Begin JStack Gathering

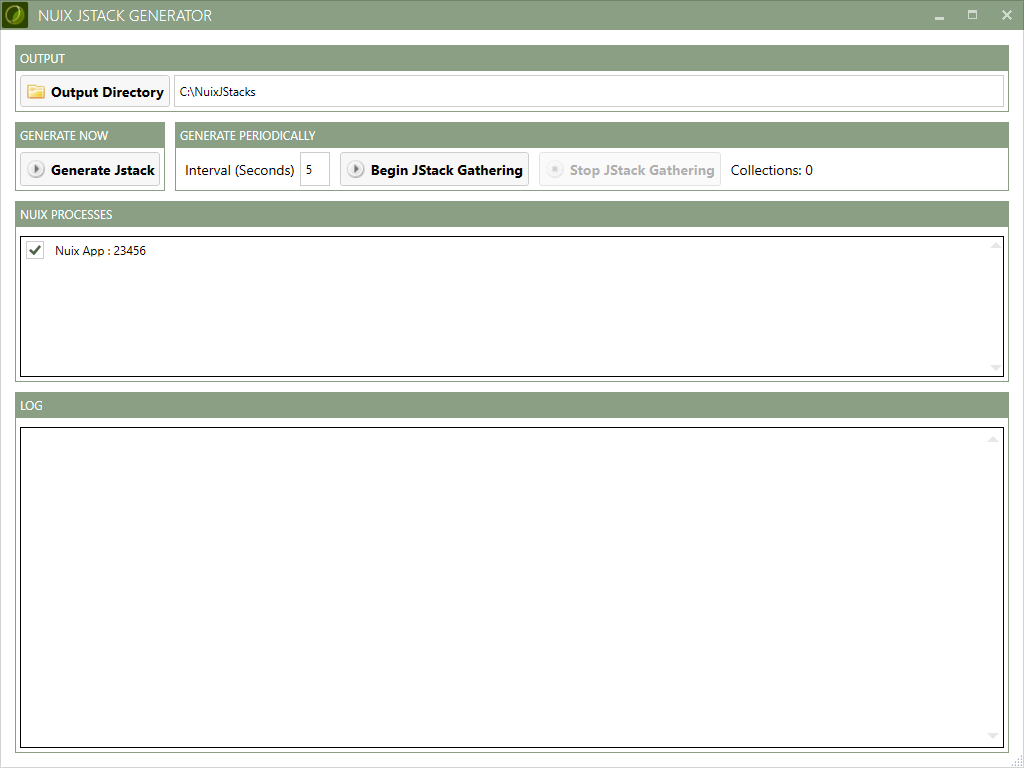coord(434,170)
